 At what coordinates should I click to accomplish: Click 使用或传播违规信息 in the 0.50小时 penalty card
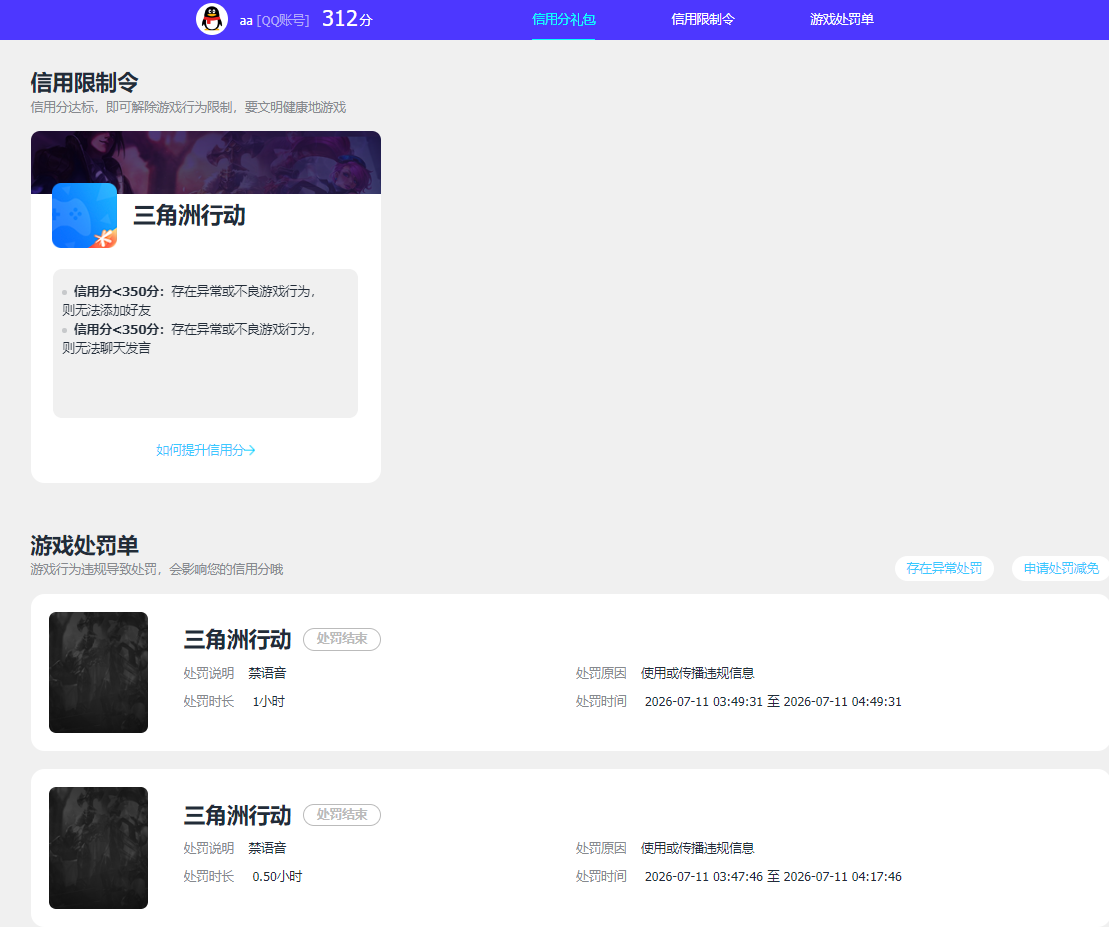pyautogui.click(x=697, y=848)
